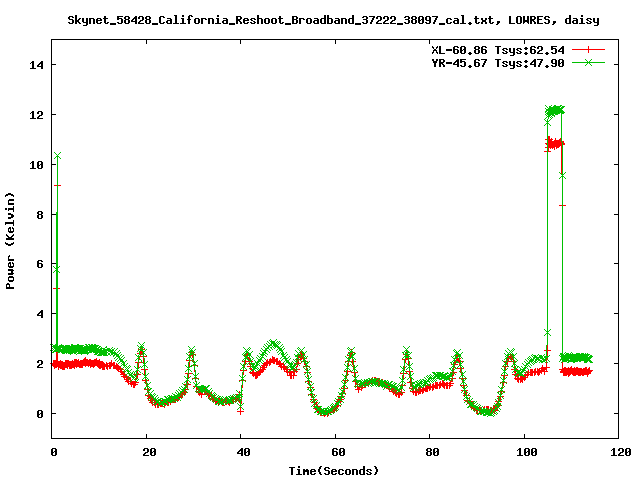This screenshot has height=480, width=640.
Task: Click the plot title Skynet_58428_California_Reshoot_Broadband text
Action: (x=333, y=20)
